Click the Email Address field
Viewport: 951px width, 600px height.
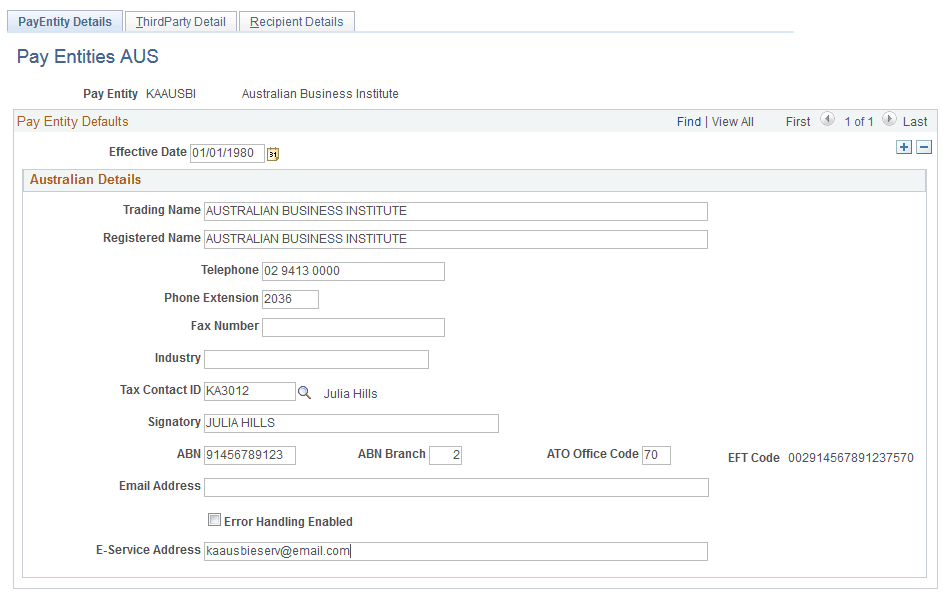coord(455,487)
